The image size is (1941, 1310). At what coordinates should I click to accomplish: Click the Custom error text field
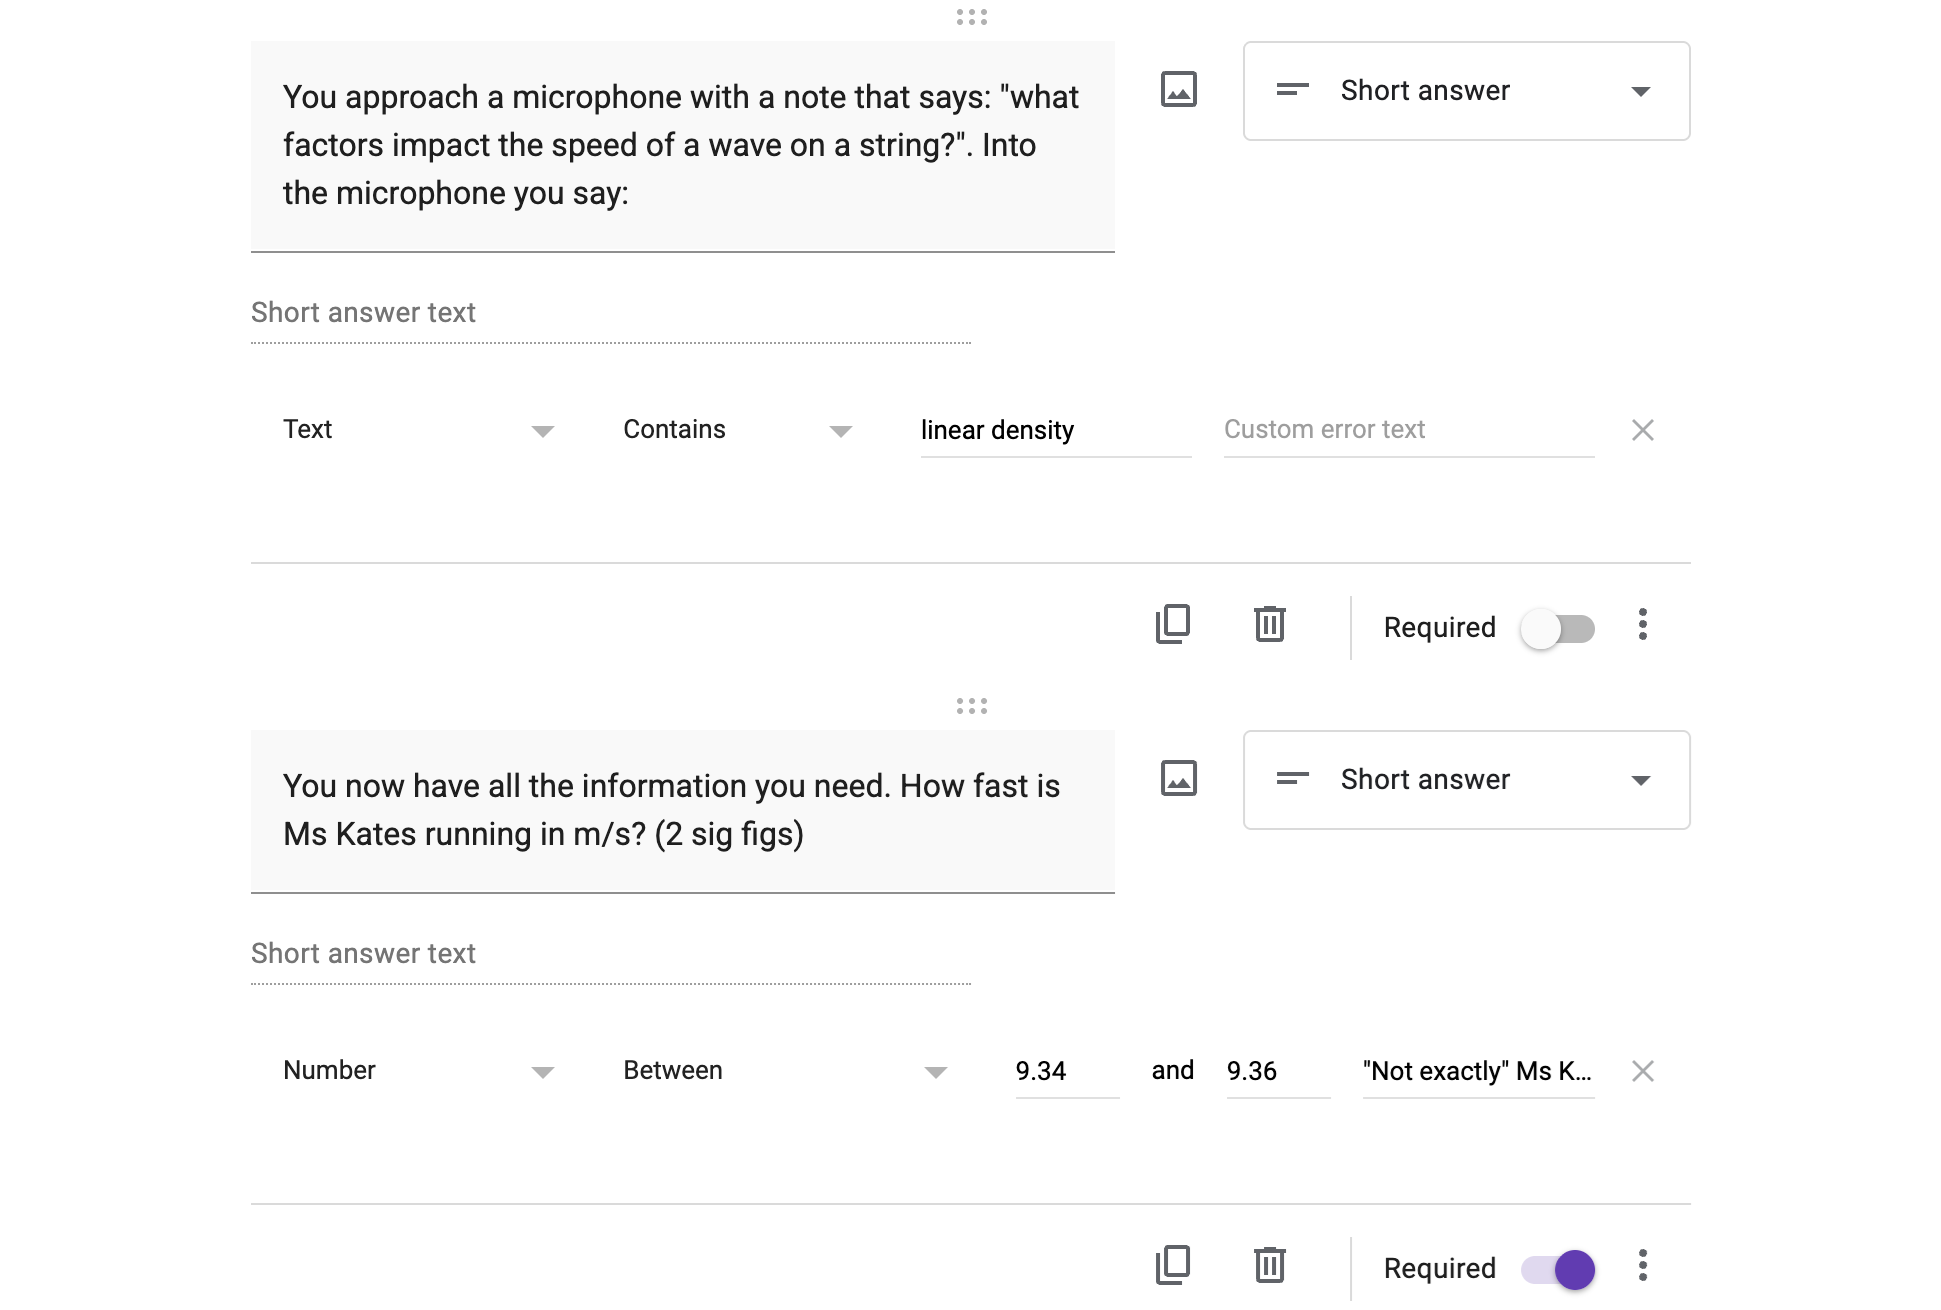1409,431
